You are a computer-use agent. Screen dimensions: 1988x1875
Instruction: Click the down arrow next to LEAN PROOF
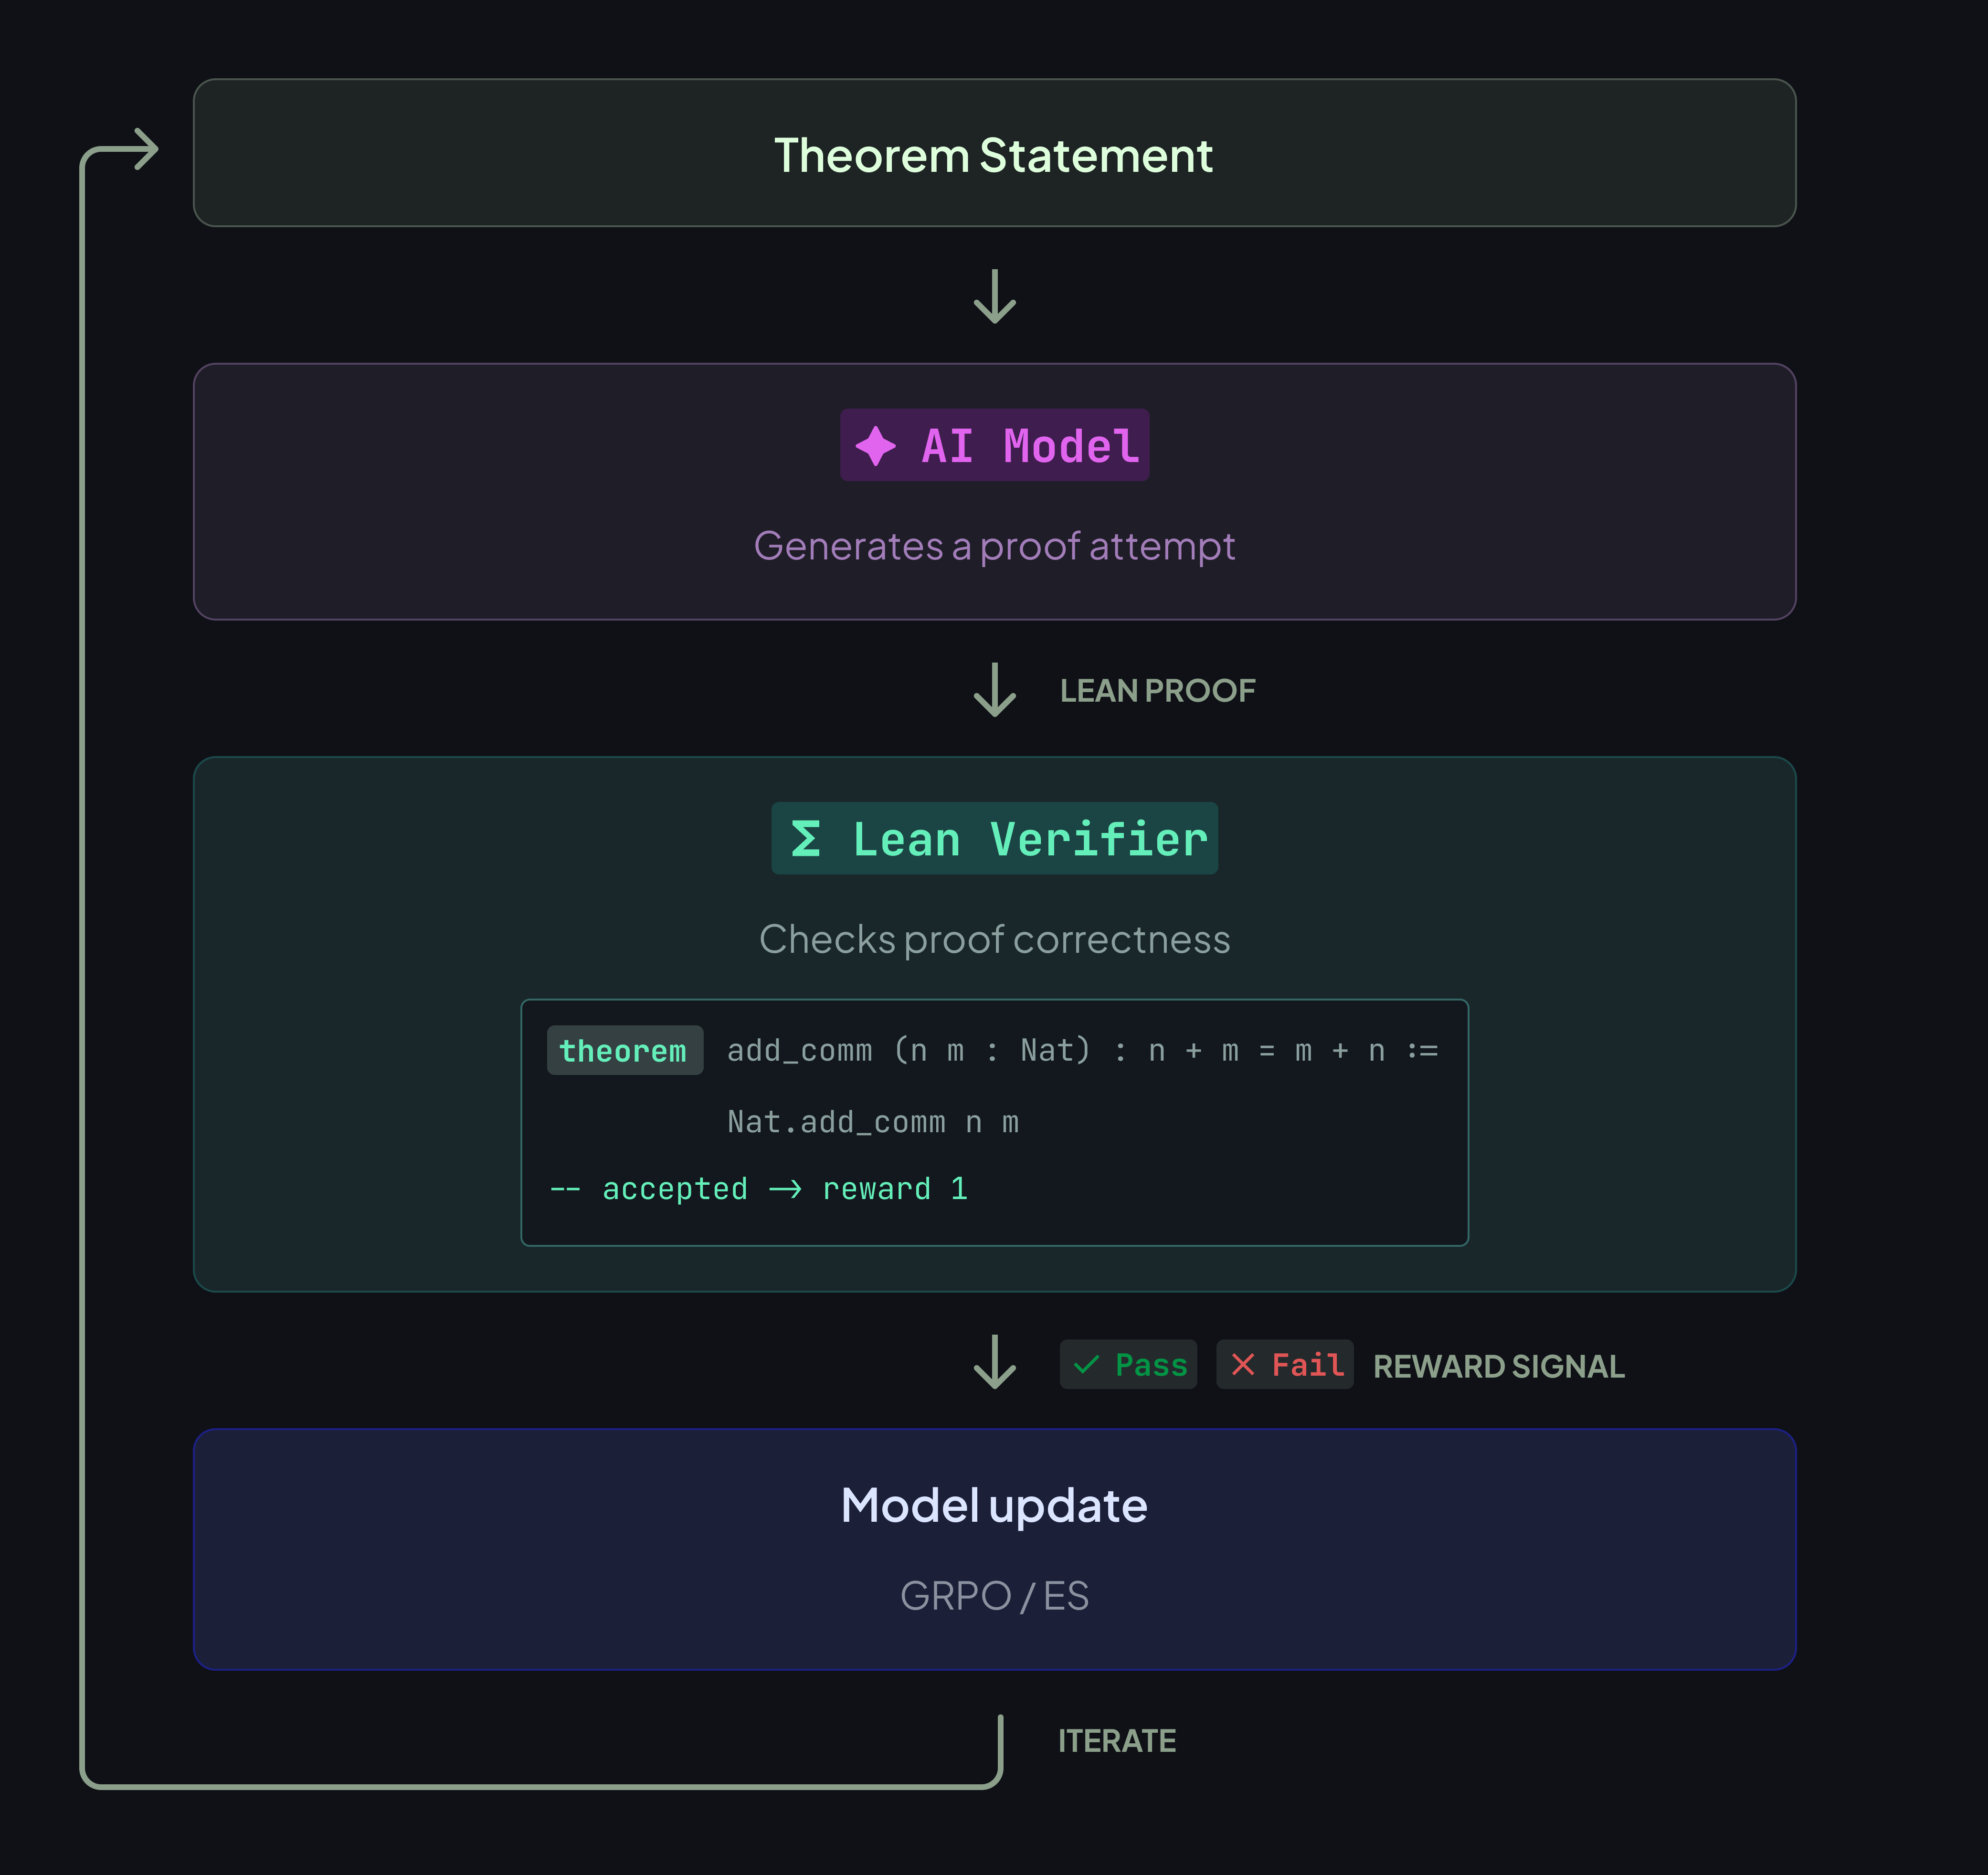[x=994, y=690]
